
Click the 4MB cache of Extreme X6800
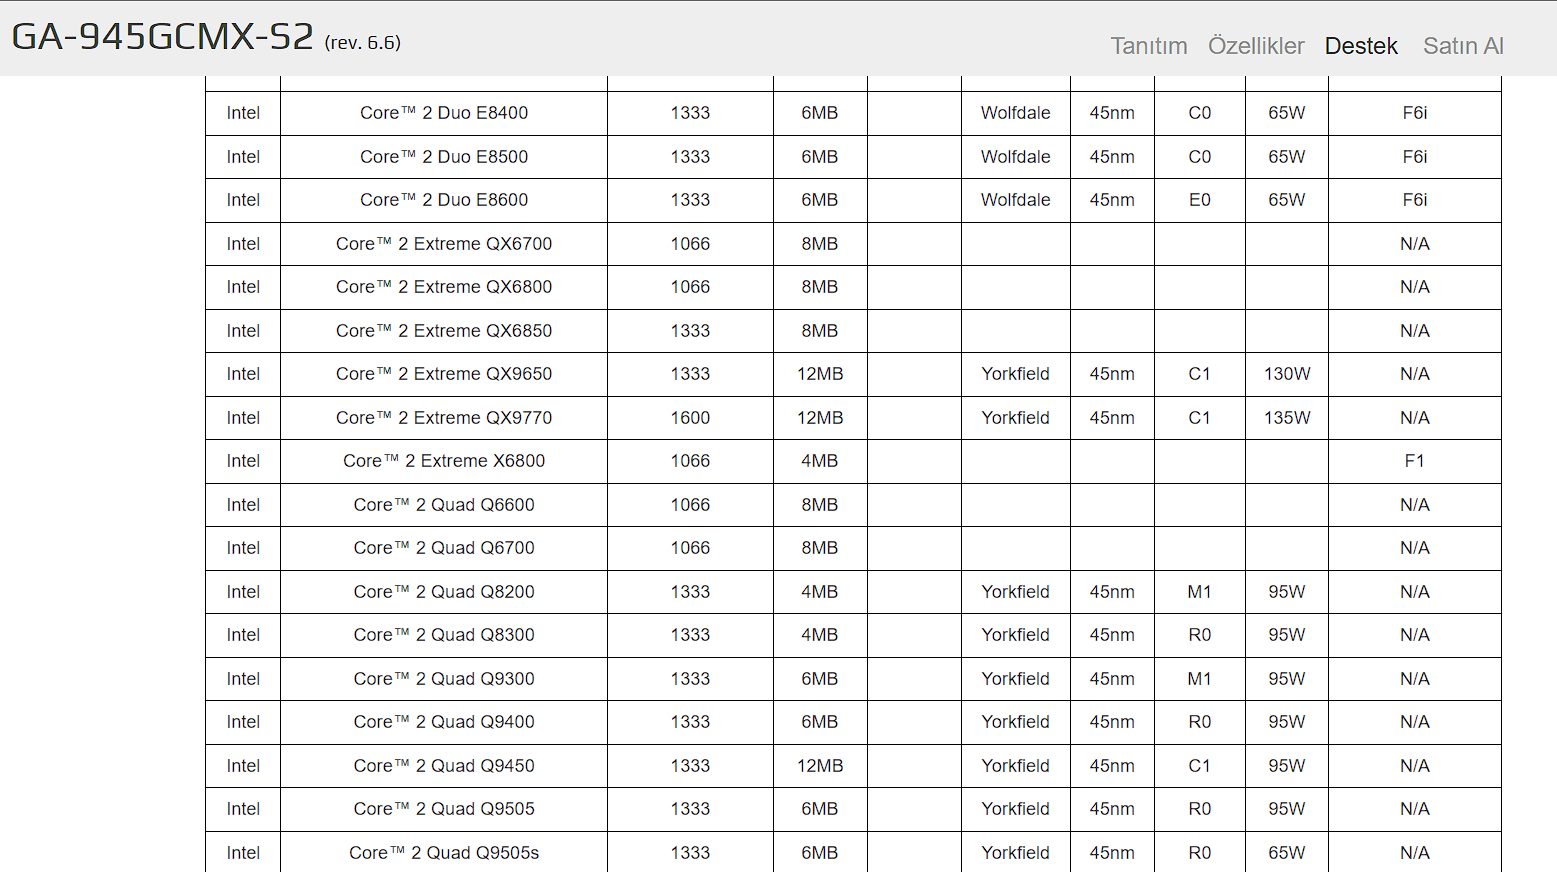click(820, 461)
